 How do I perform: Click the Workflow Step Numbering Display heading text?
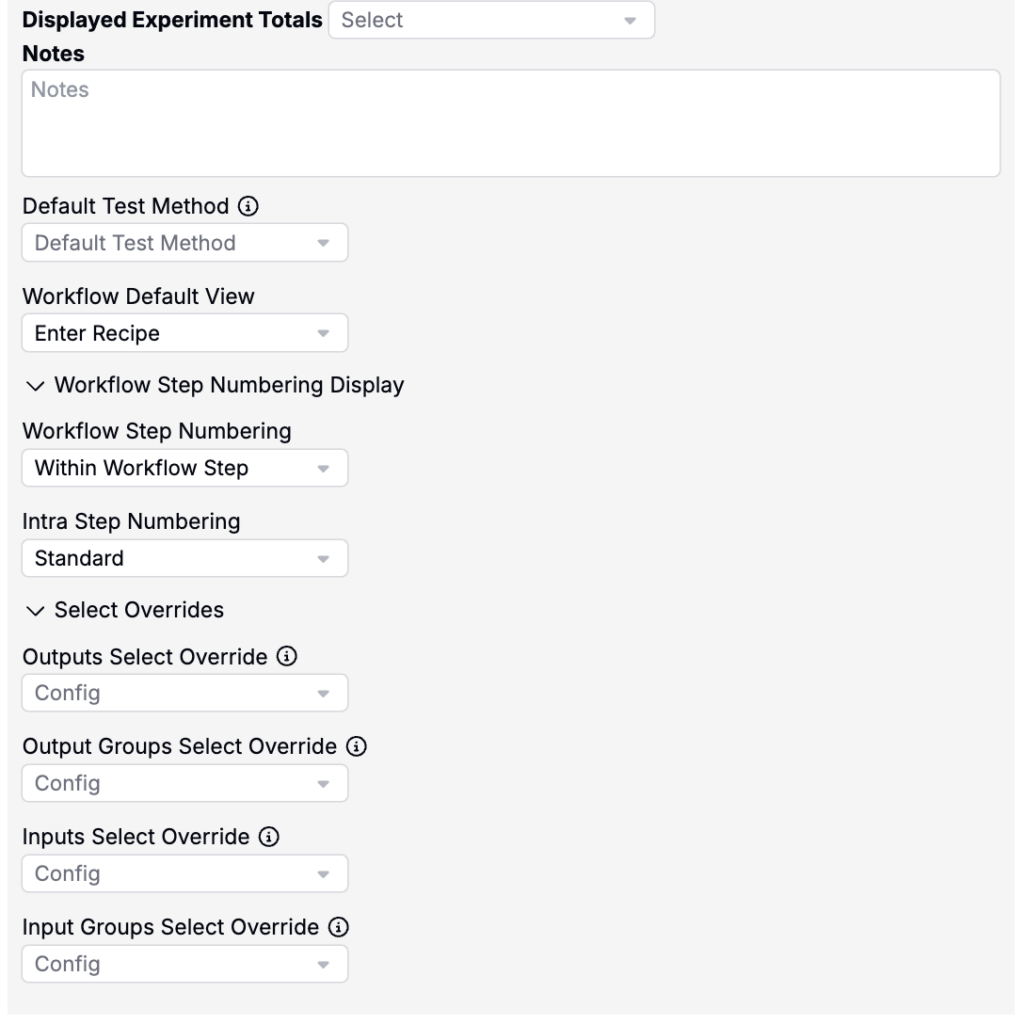point(229,385)
